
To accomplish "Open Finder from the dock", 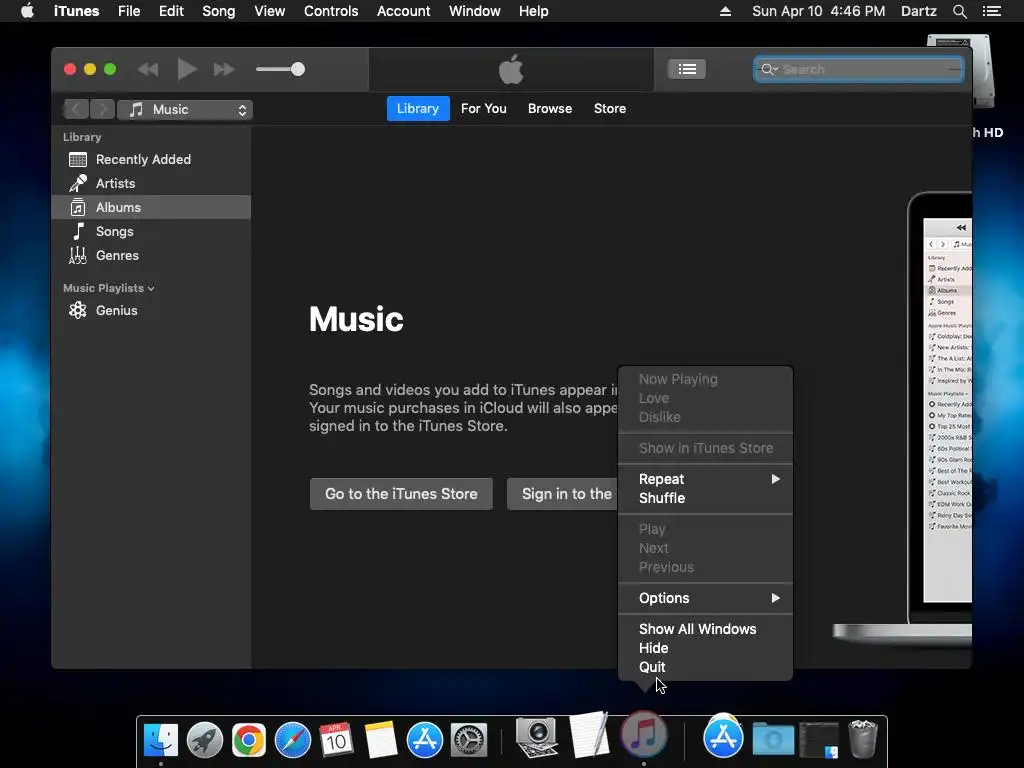I will [x=161, y=741].
